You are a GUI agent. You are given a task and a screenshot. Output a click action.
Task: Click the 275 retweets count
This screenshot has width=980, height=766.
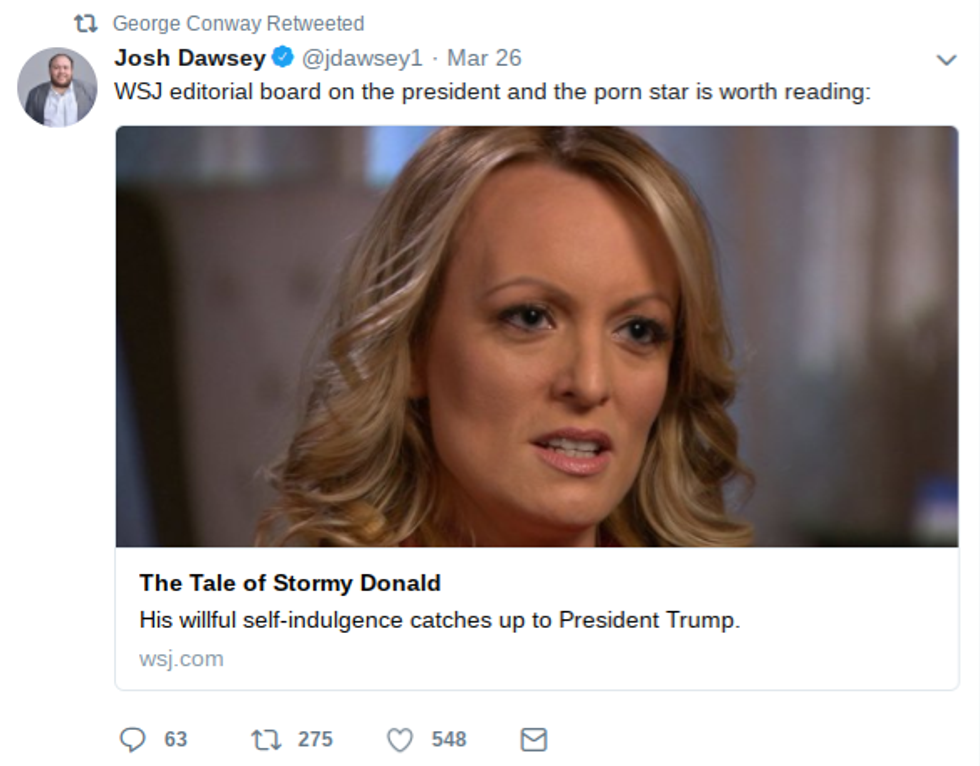(x=315, y=739)
